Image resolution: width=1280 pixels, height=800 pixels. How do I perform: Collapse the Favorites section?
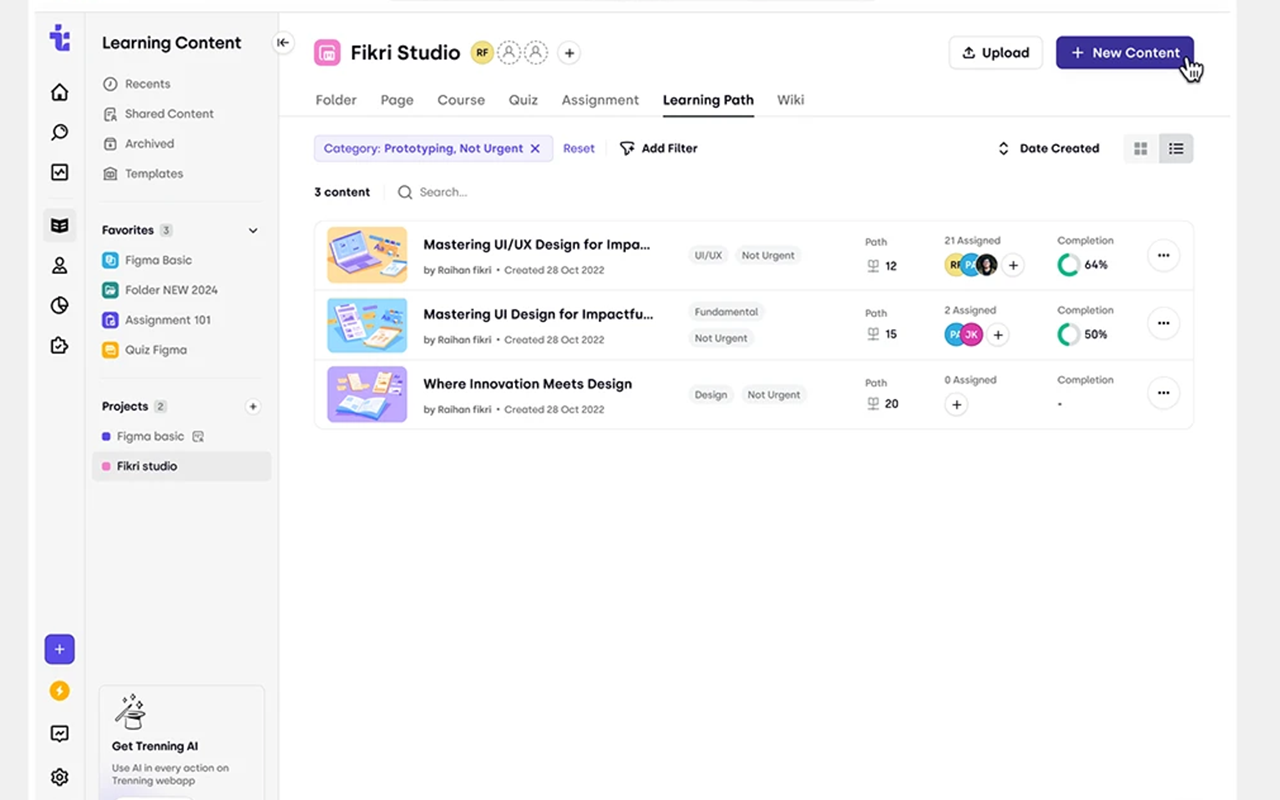(x=253, y=230)
